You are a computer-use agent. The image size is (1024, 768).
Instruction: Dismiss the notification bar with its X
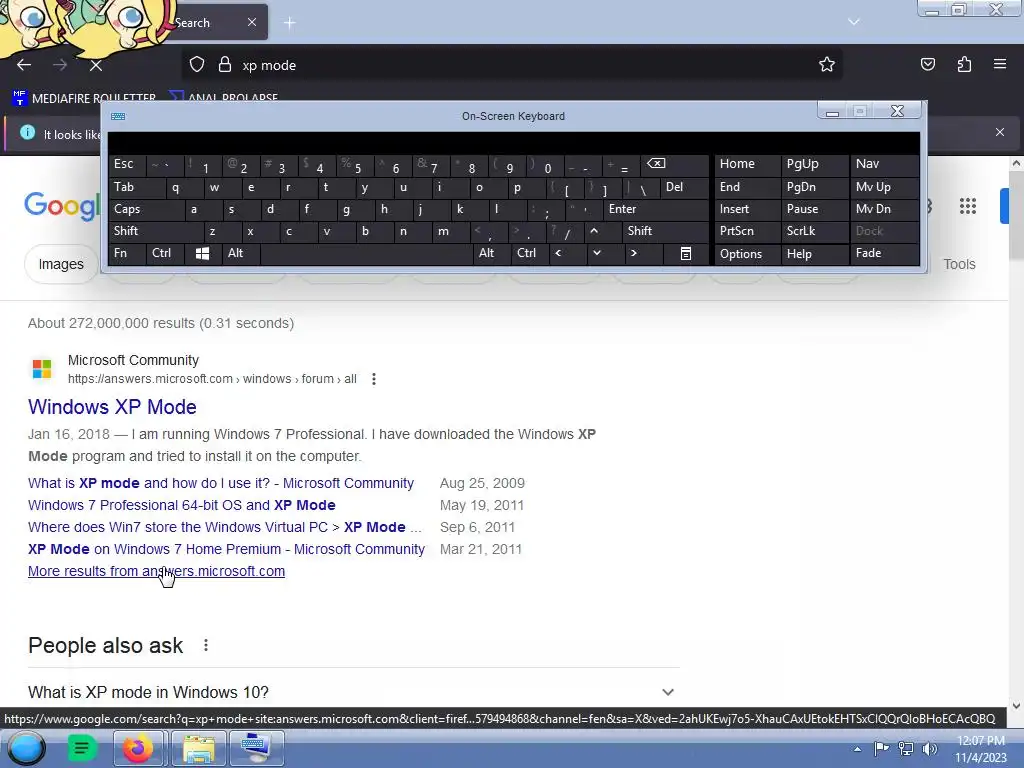coord(999,133)
